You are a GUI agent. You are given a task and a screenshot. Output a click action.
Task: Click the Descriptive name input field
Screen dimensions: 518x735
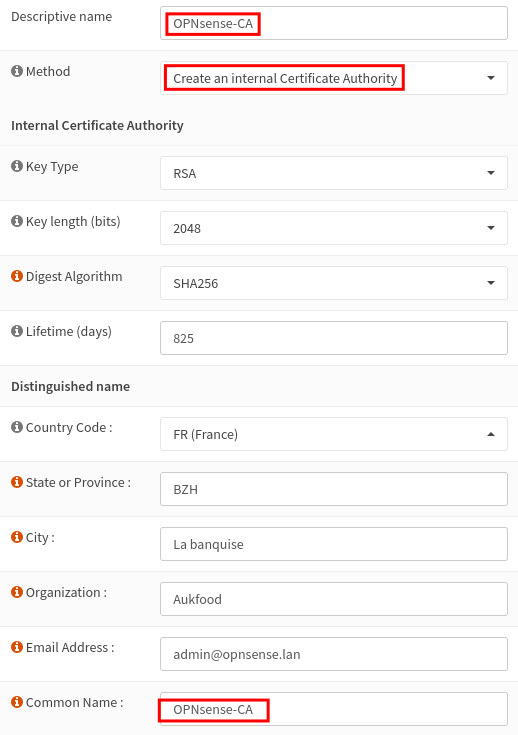click(334, 23)
